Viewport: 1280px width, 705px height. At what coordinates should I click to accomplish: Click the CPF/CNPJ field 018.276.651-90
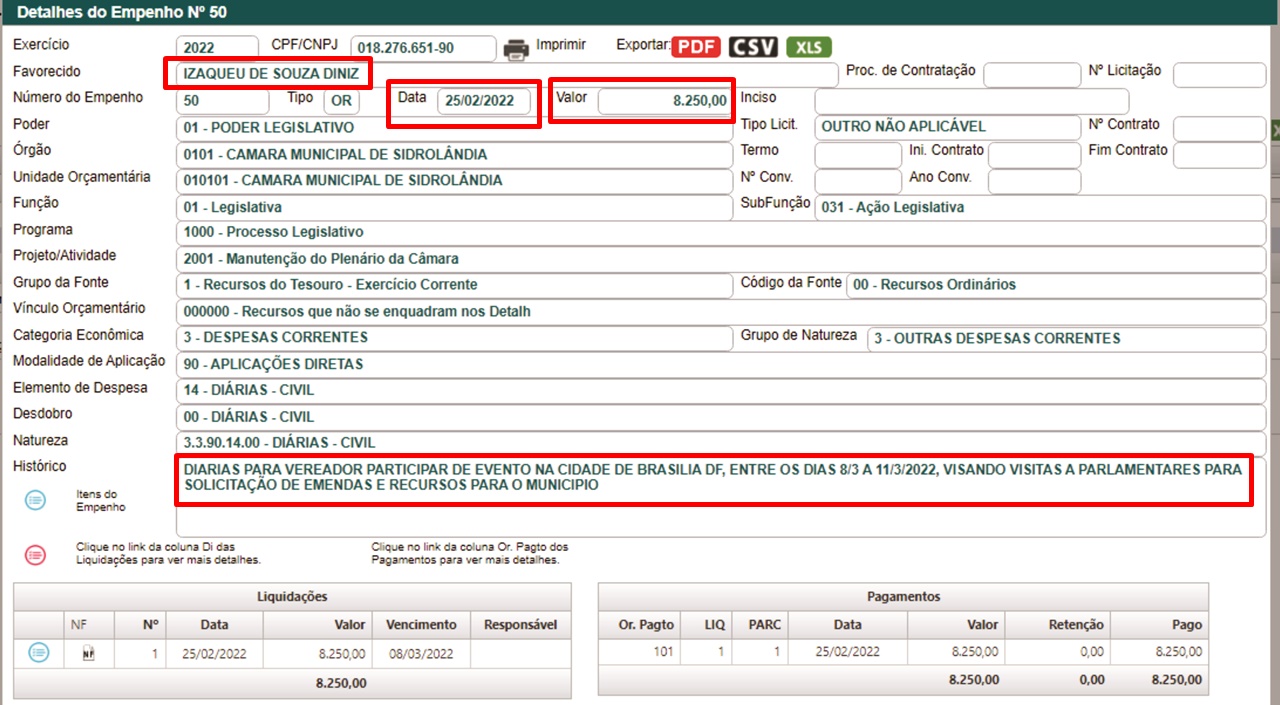(x=423, y=48)
